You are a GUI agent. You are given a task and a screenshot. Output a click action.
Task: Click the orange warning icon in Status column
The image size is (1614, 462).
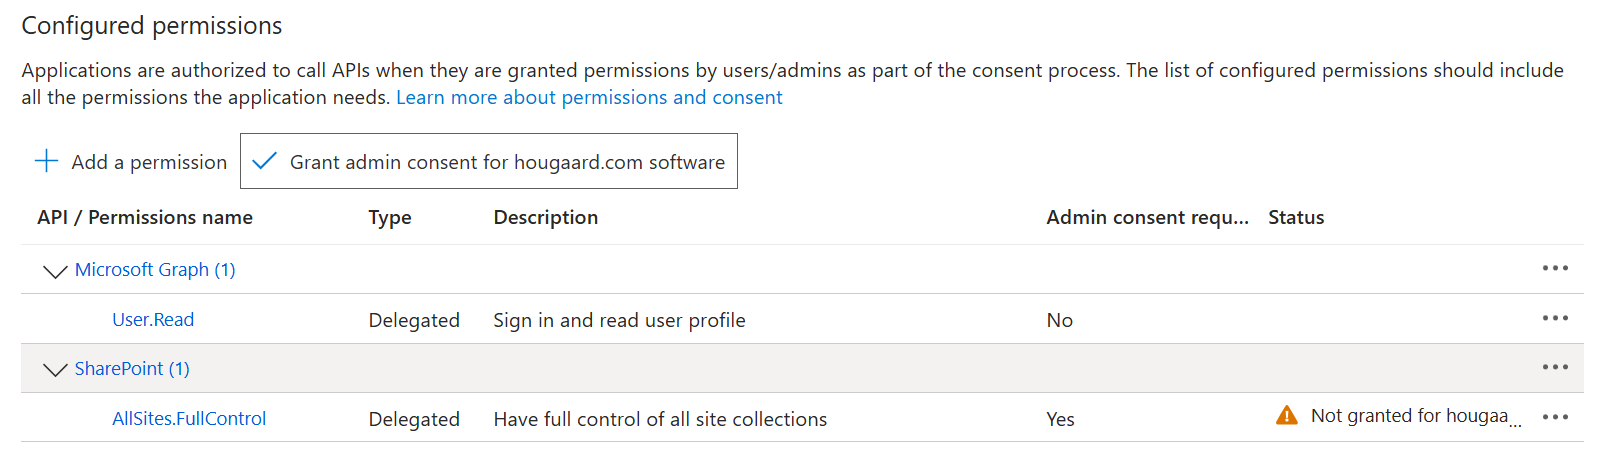(1287, 415)
